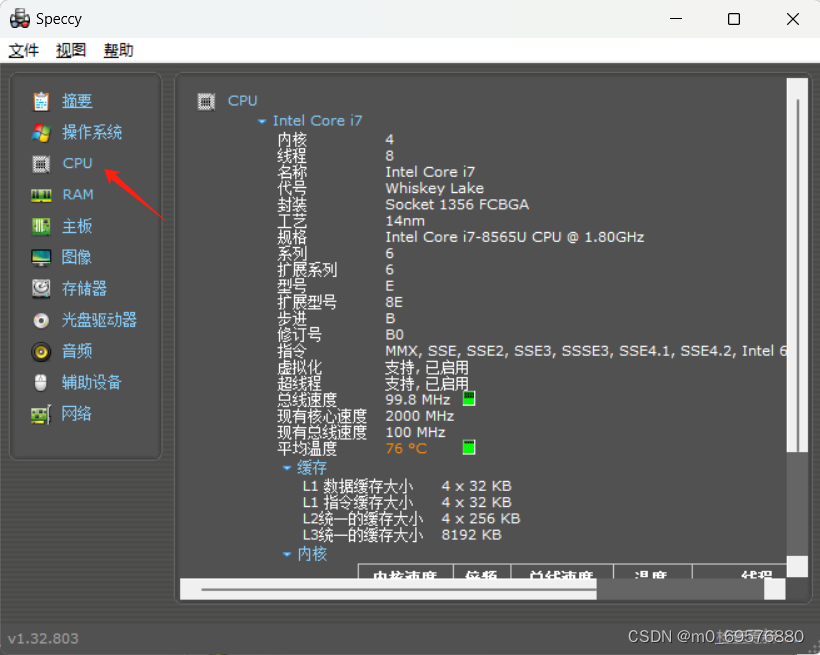
Task: Open the 辅助设备 section link
Action: tap(92, 382)
